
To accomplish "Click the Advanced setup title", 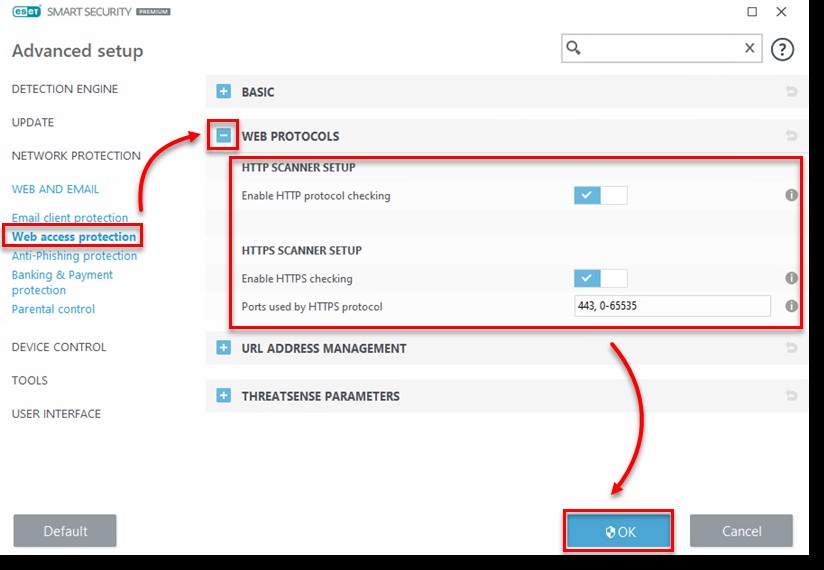I will click(77, 51).
